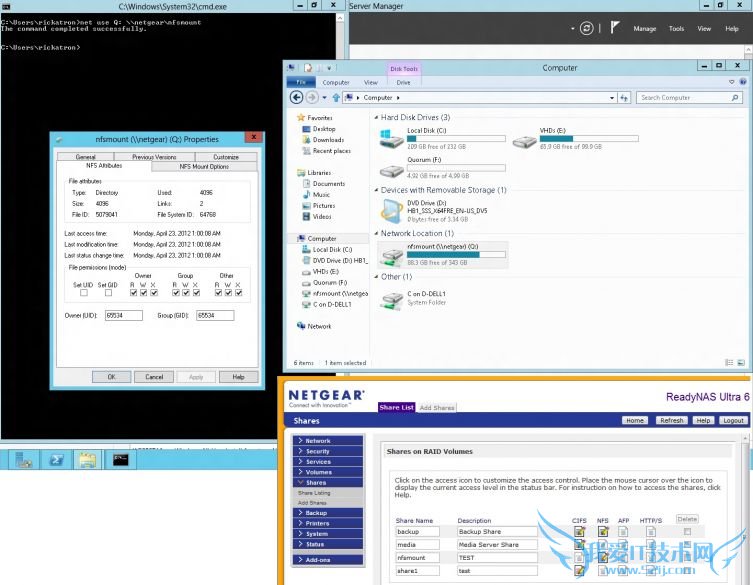Viewport: 753px width, 585px height.
Task: Click the NFS access icon for backup share
Action: click(x=603, y=531)
